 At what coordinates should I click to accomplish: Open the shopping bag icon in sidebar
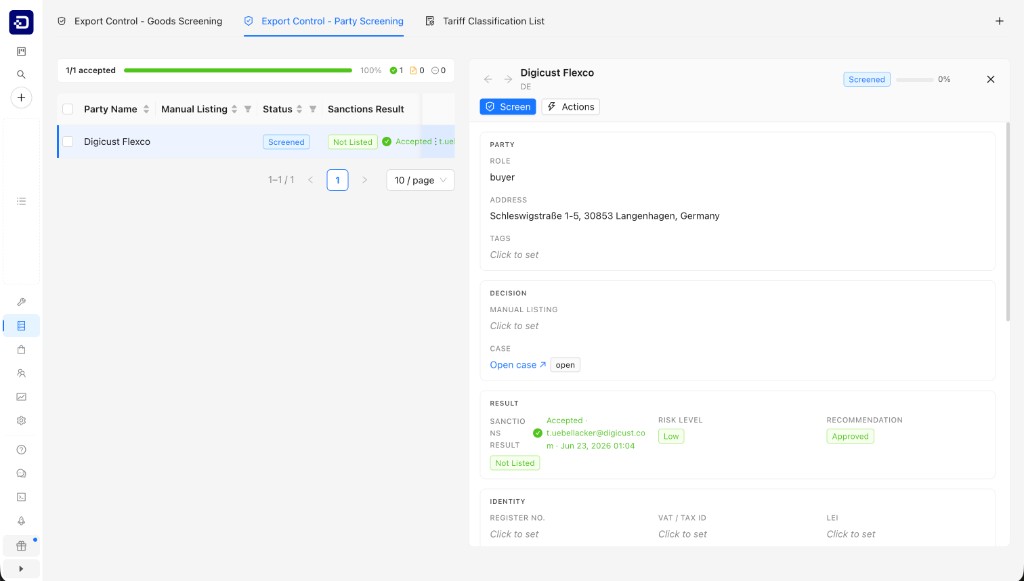(x=21, y=349)
